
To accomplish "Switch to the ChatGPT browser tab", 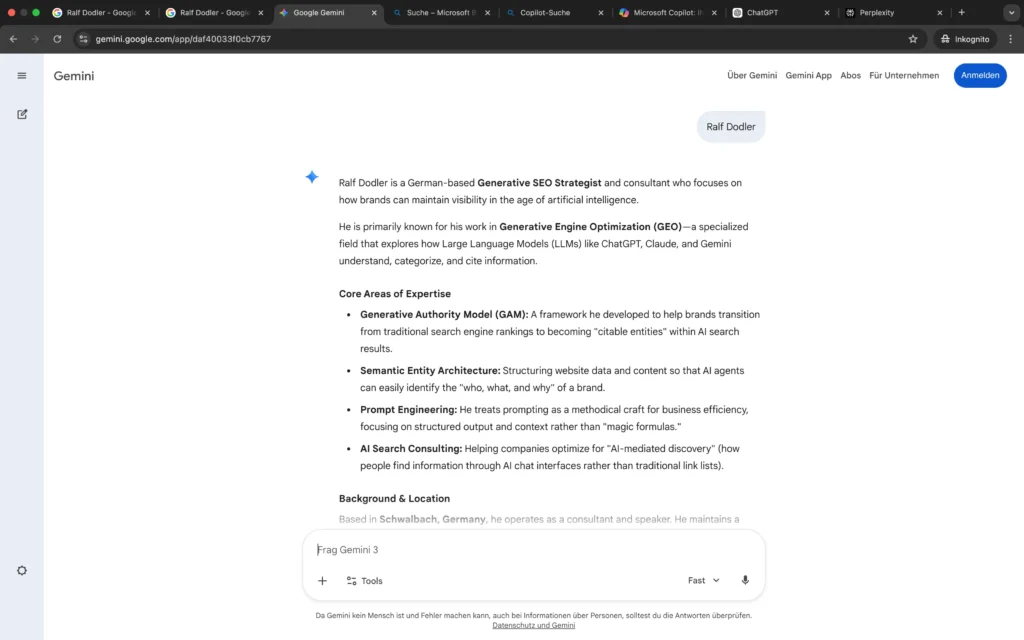I will click(762, 13).
